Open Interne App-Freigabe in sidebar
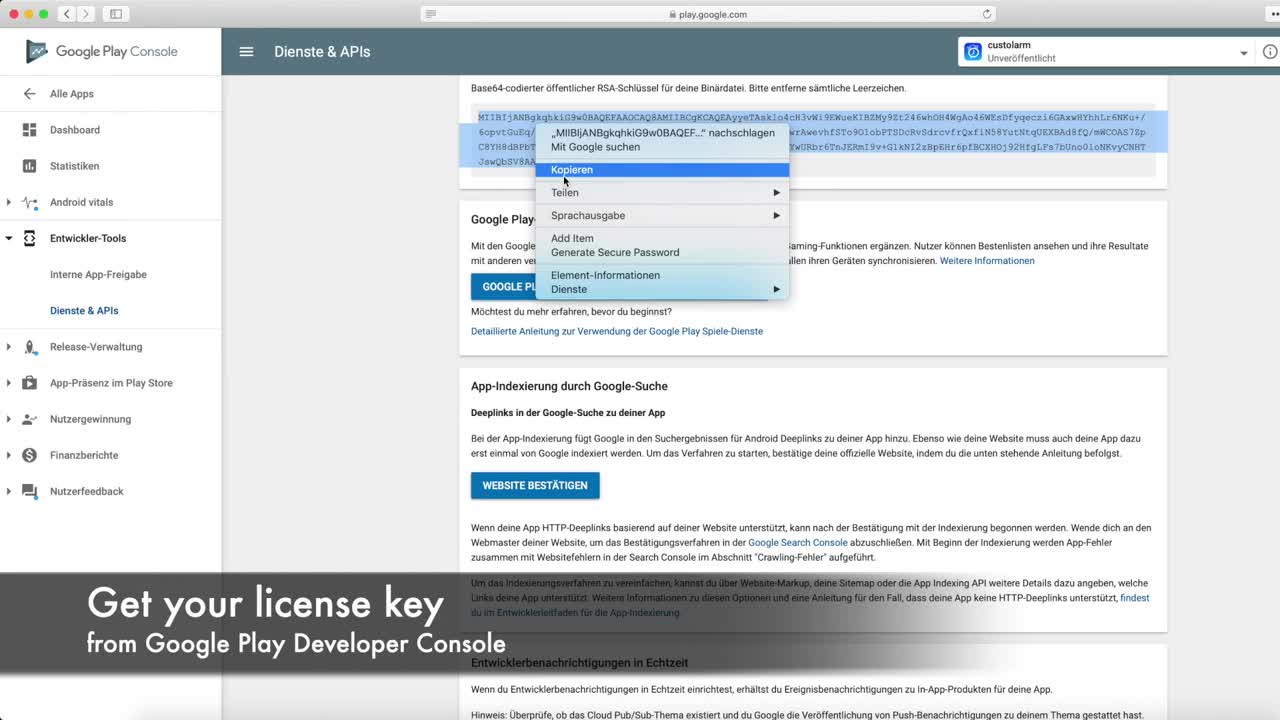The image size is (1280, 720). pyautogui.click(x=98, y=274)
